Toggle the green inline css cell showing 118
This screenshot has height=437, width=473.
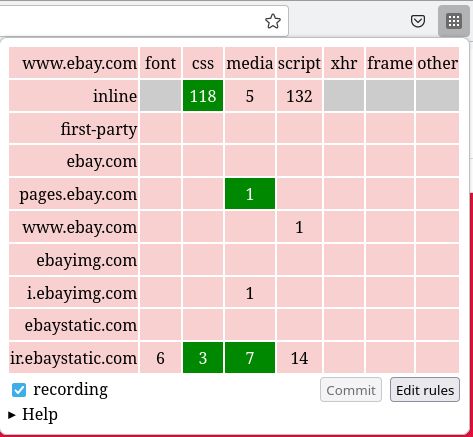point(203,96)
